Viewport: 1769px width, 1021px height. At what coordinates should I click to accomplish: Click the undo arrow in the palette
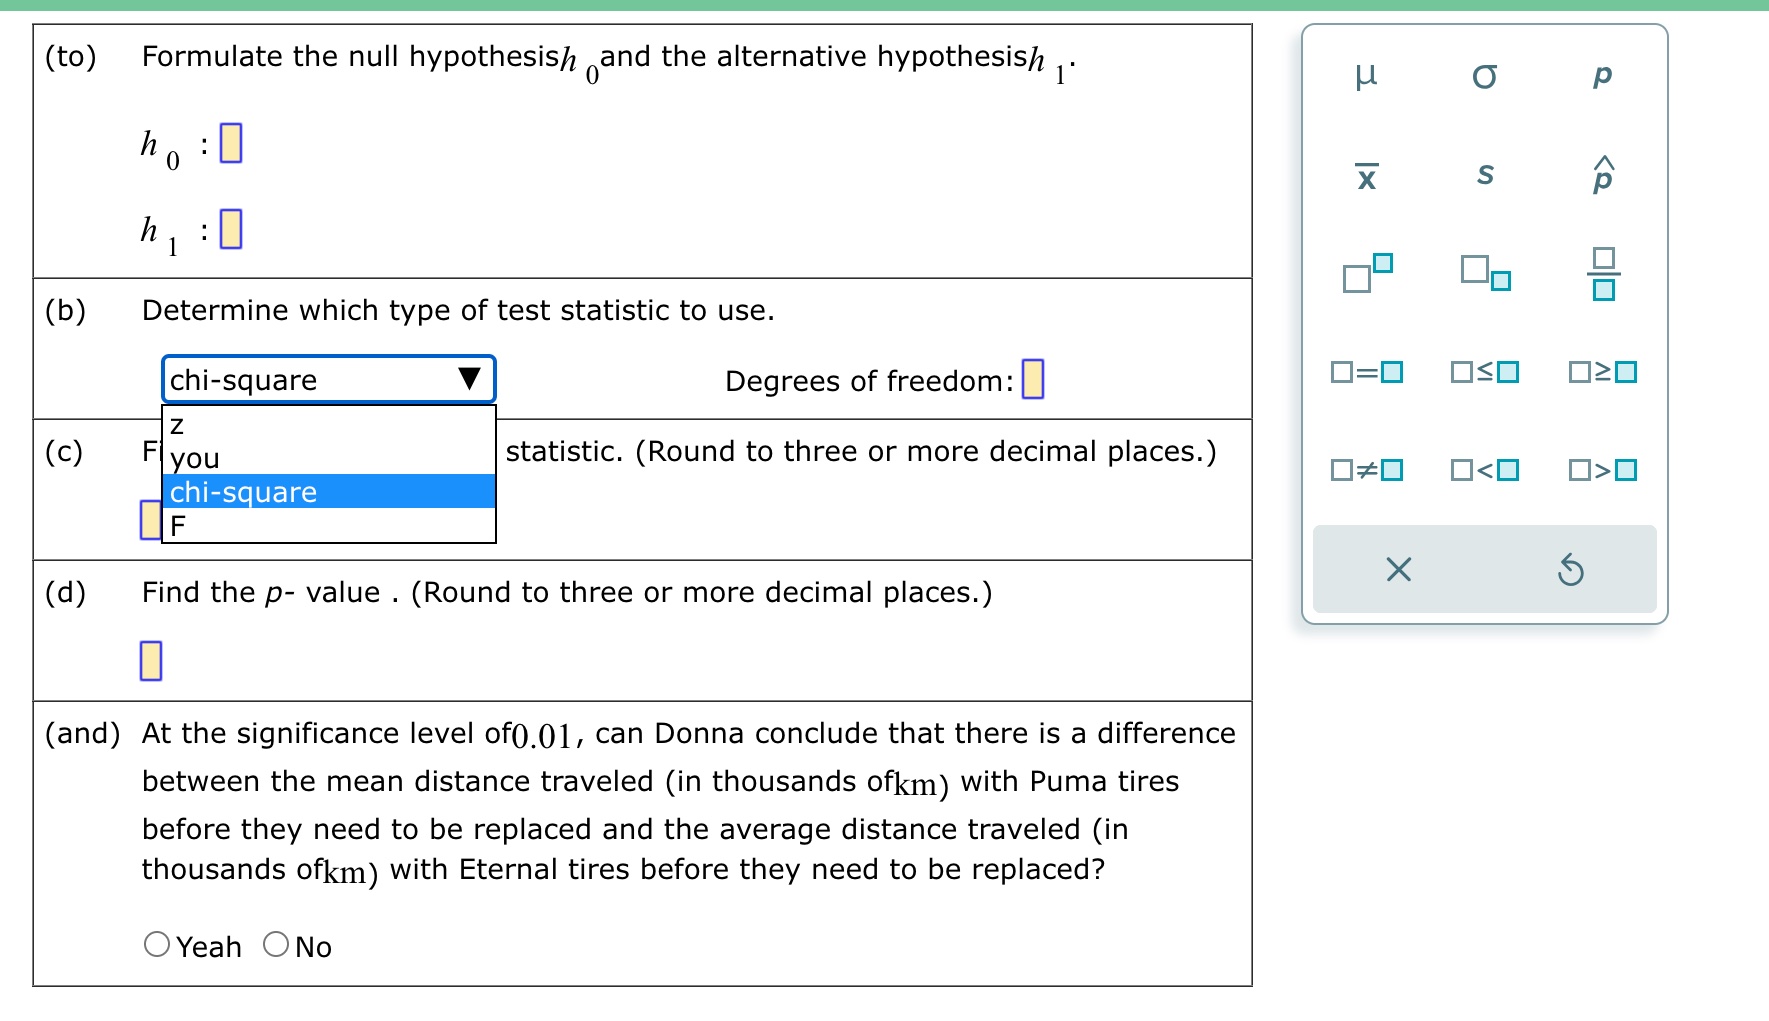tap(1568, 569)
